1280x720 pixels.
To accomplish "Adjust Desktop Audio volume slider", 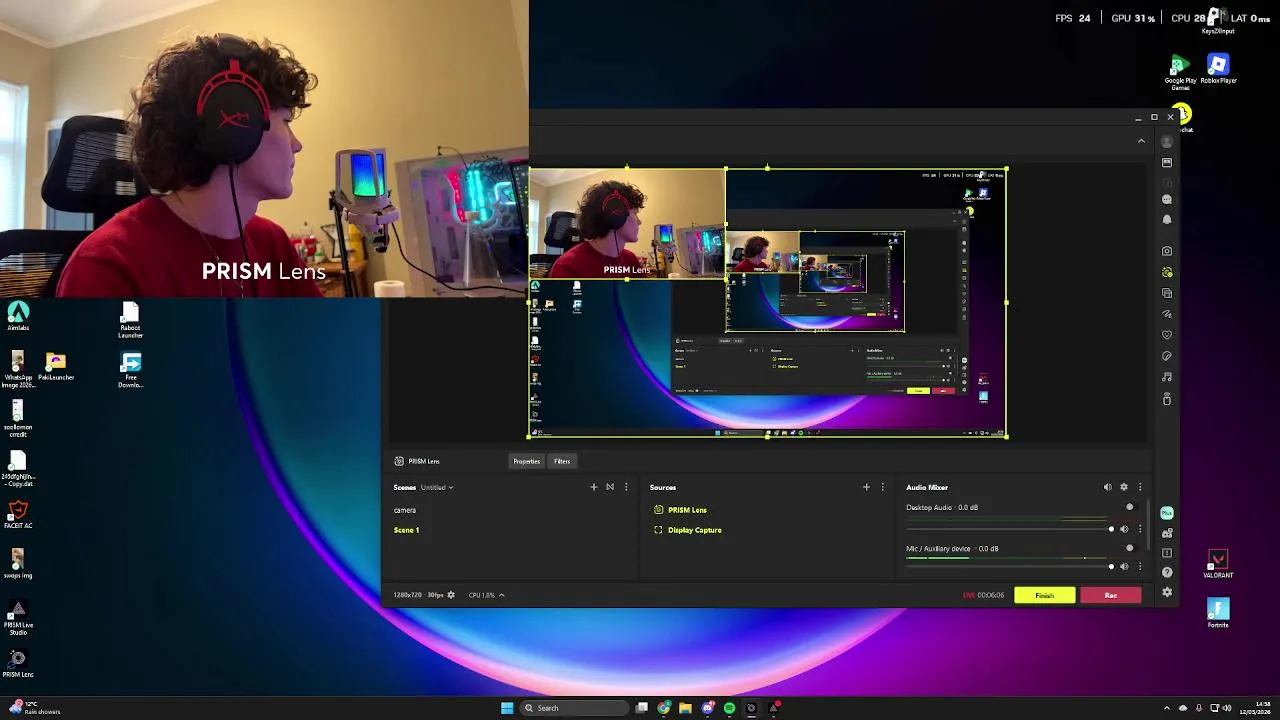I will 1010,529.
